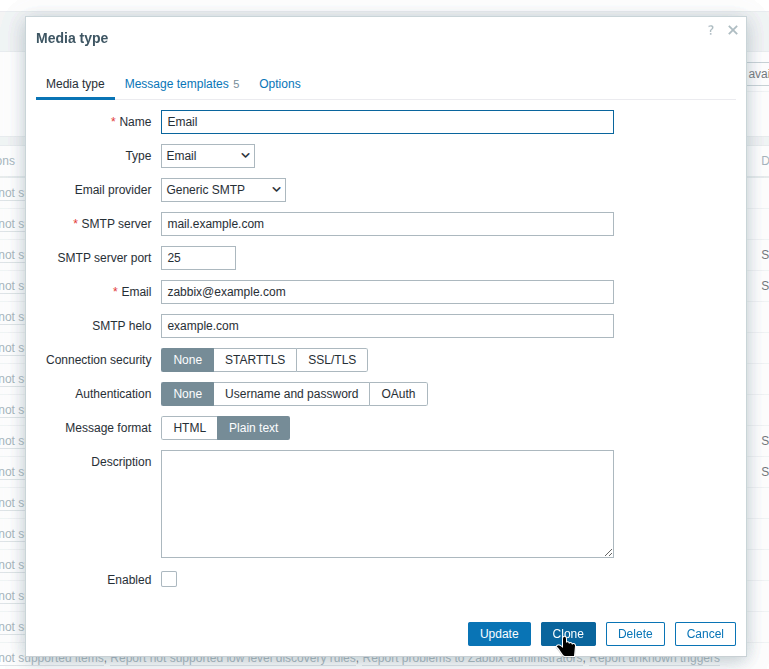The width and height of the screenshot is (769, 669).
Task: Open the Options tab
Action: tap(280, 84)
